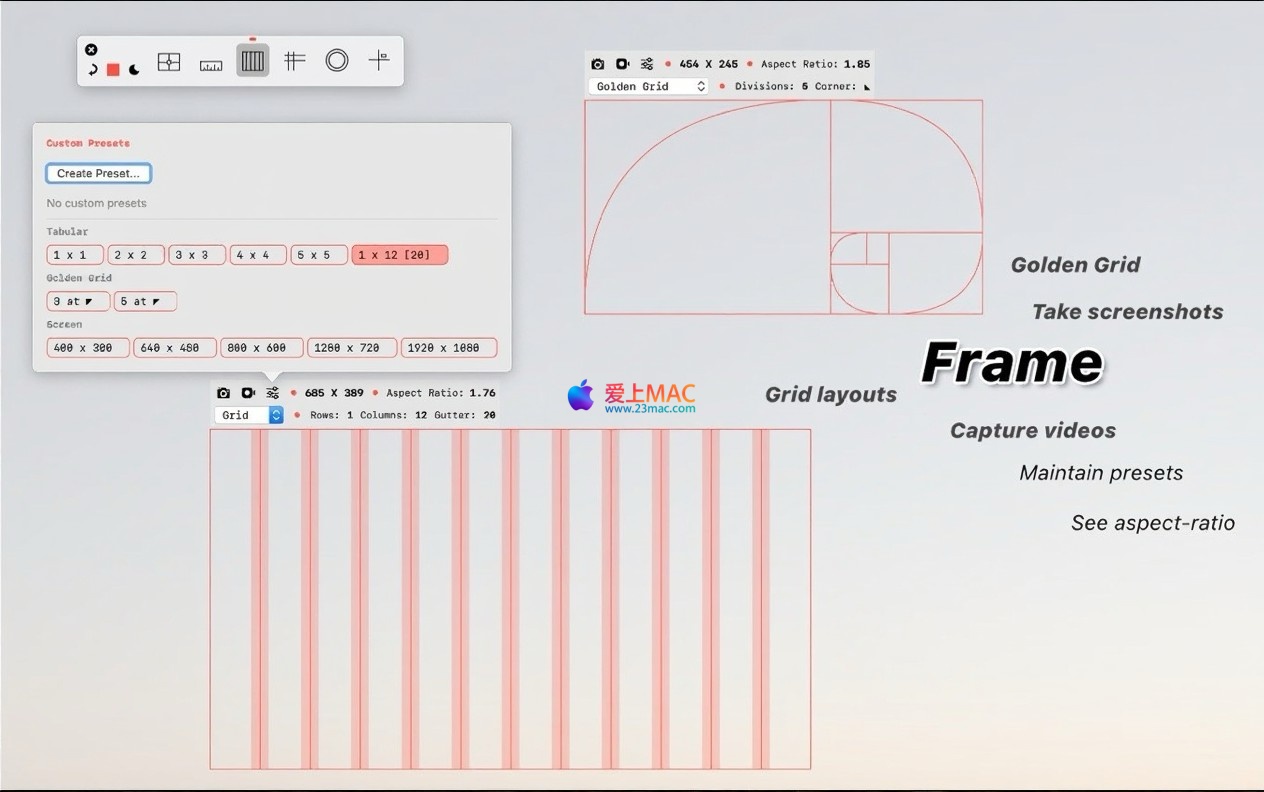The height and width of the screenshot is (792, 1264).
Task: Change the Golden Grid Corner indicator
Action: pyautogui.click(x=866, y=87)
